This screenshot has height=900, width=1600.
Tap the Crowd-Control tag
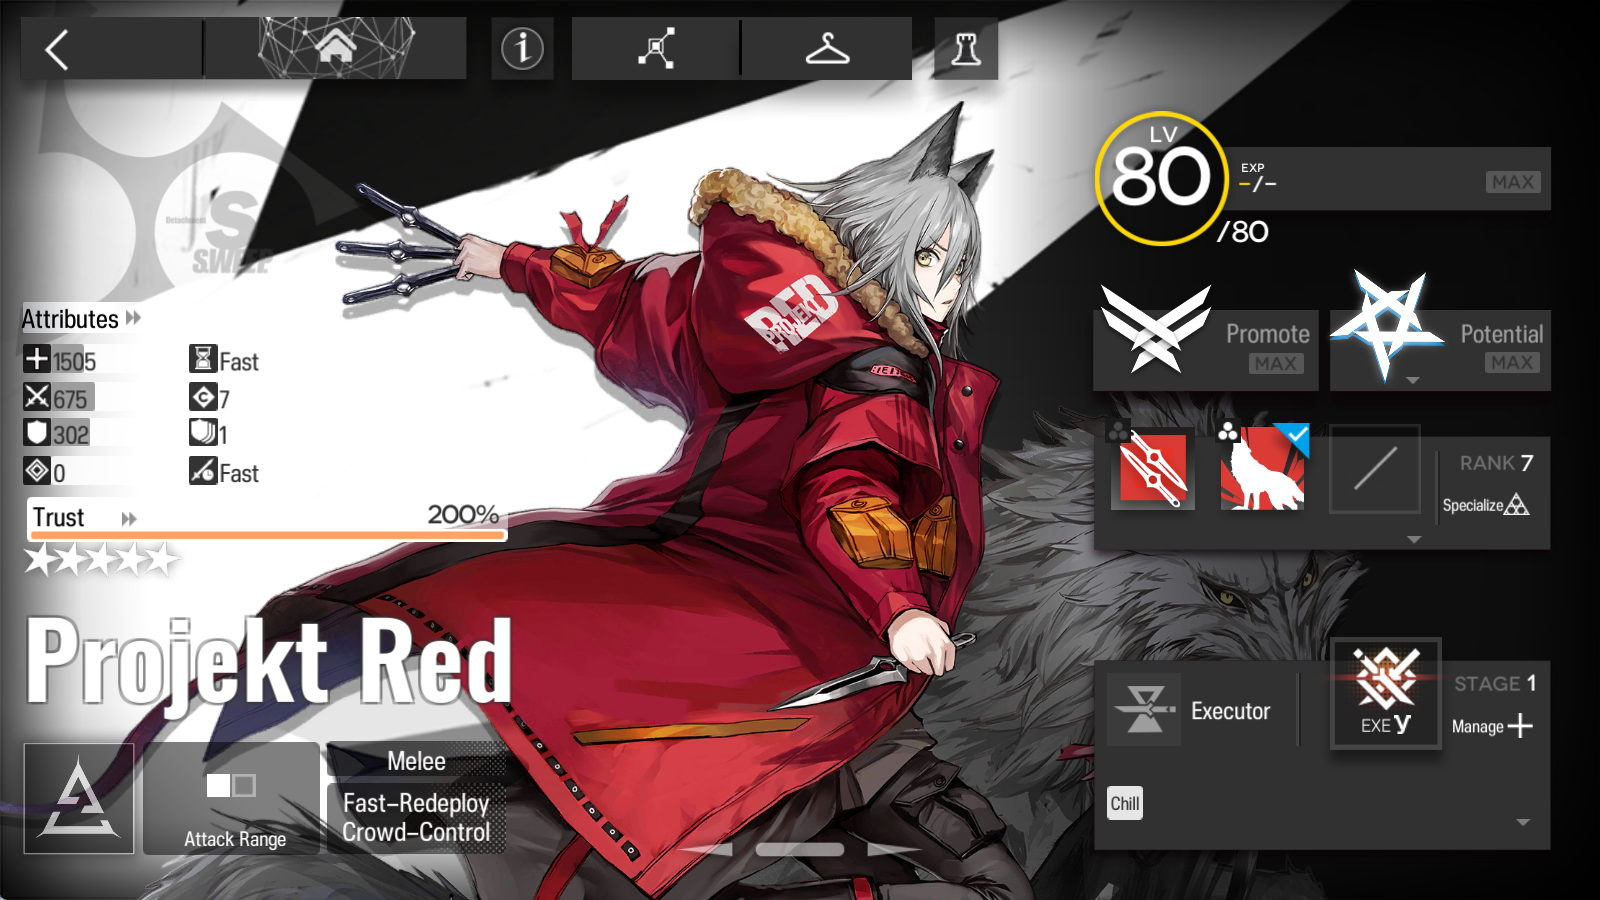(x=416, y=832)
